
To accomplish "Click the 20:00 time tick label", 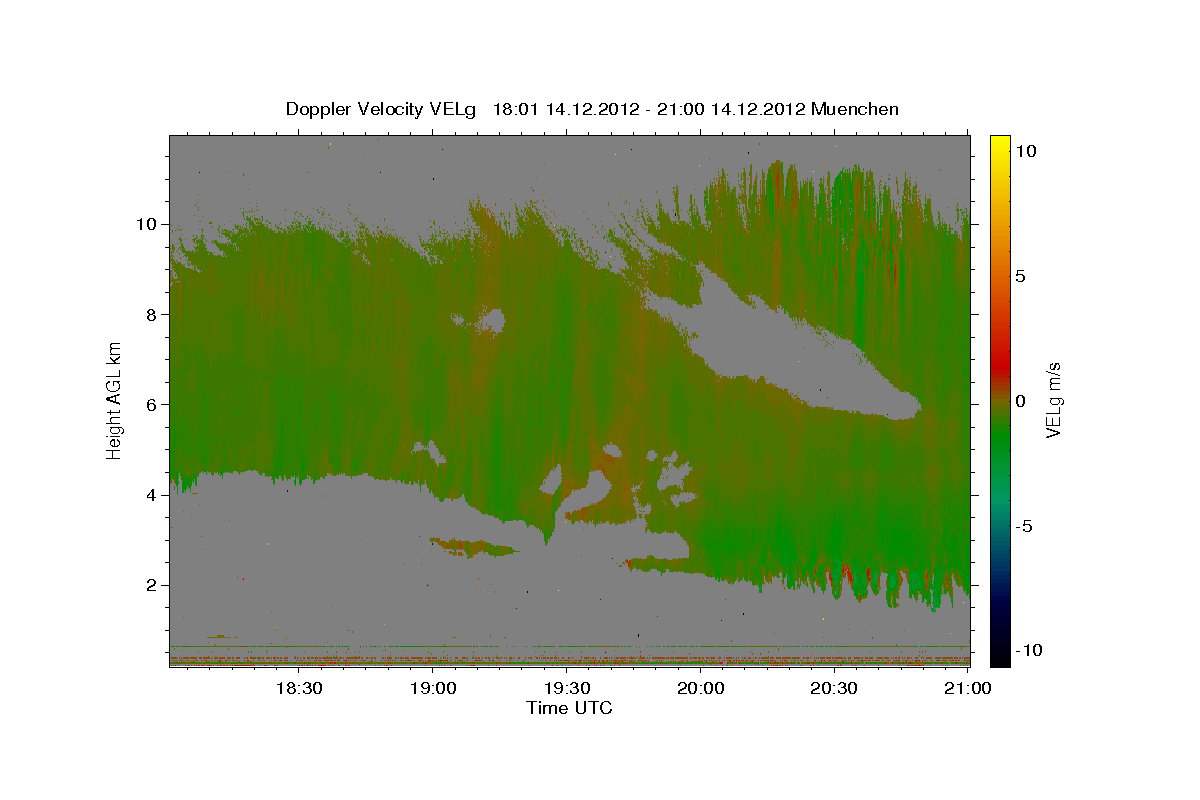I will [x=700, y=689].
